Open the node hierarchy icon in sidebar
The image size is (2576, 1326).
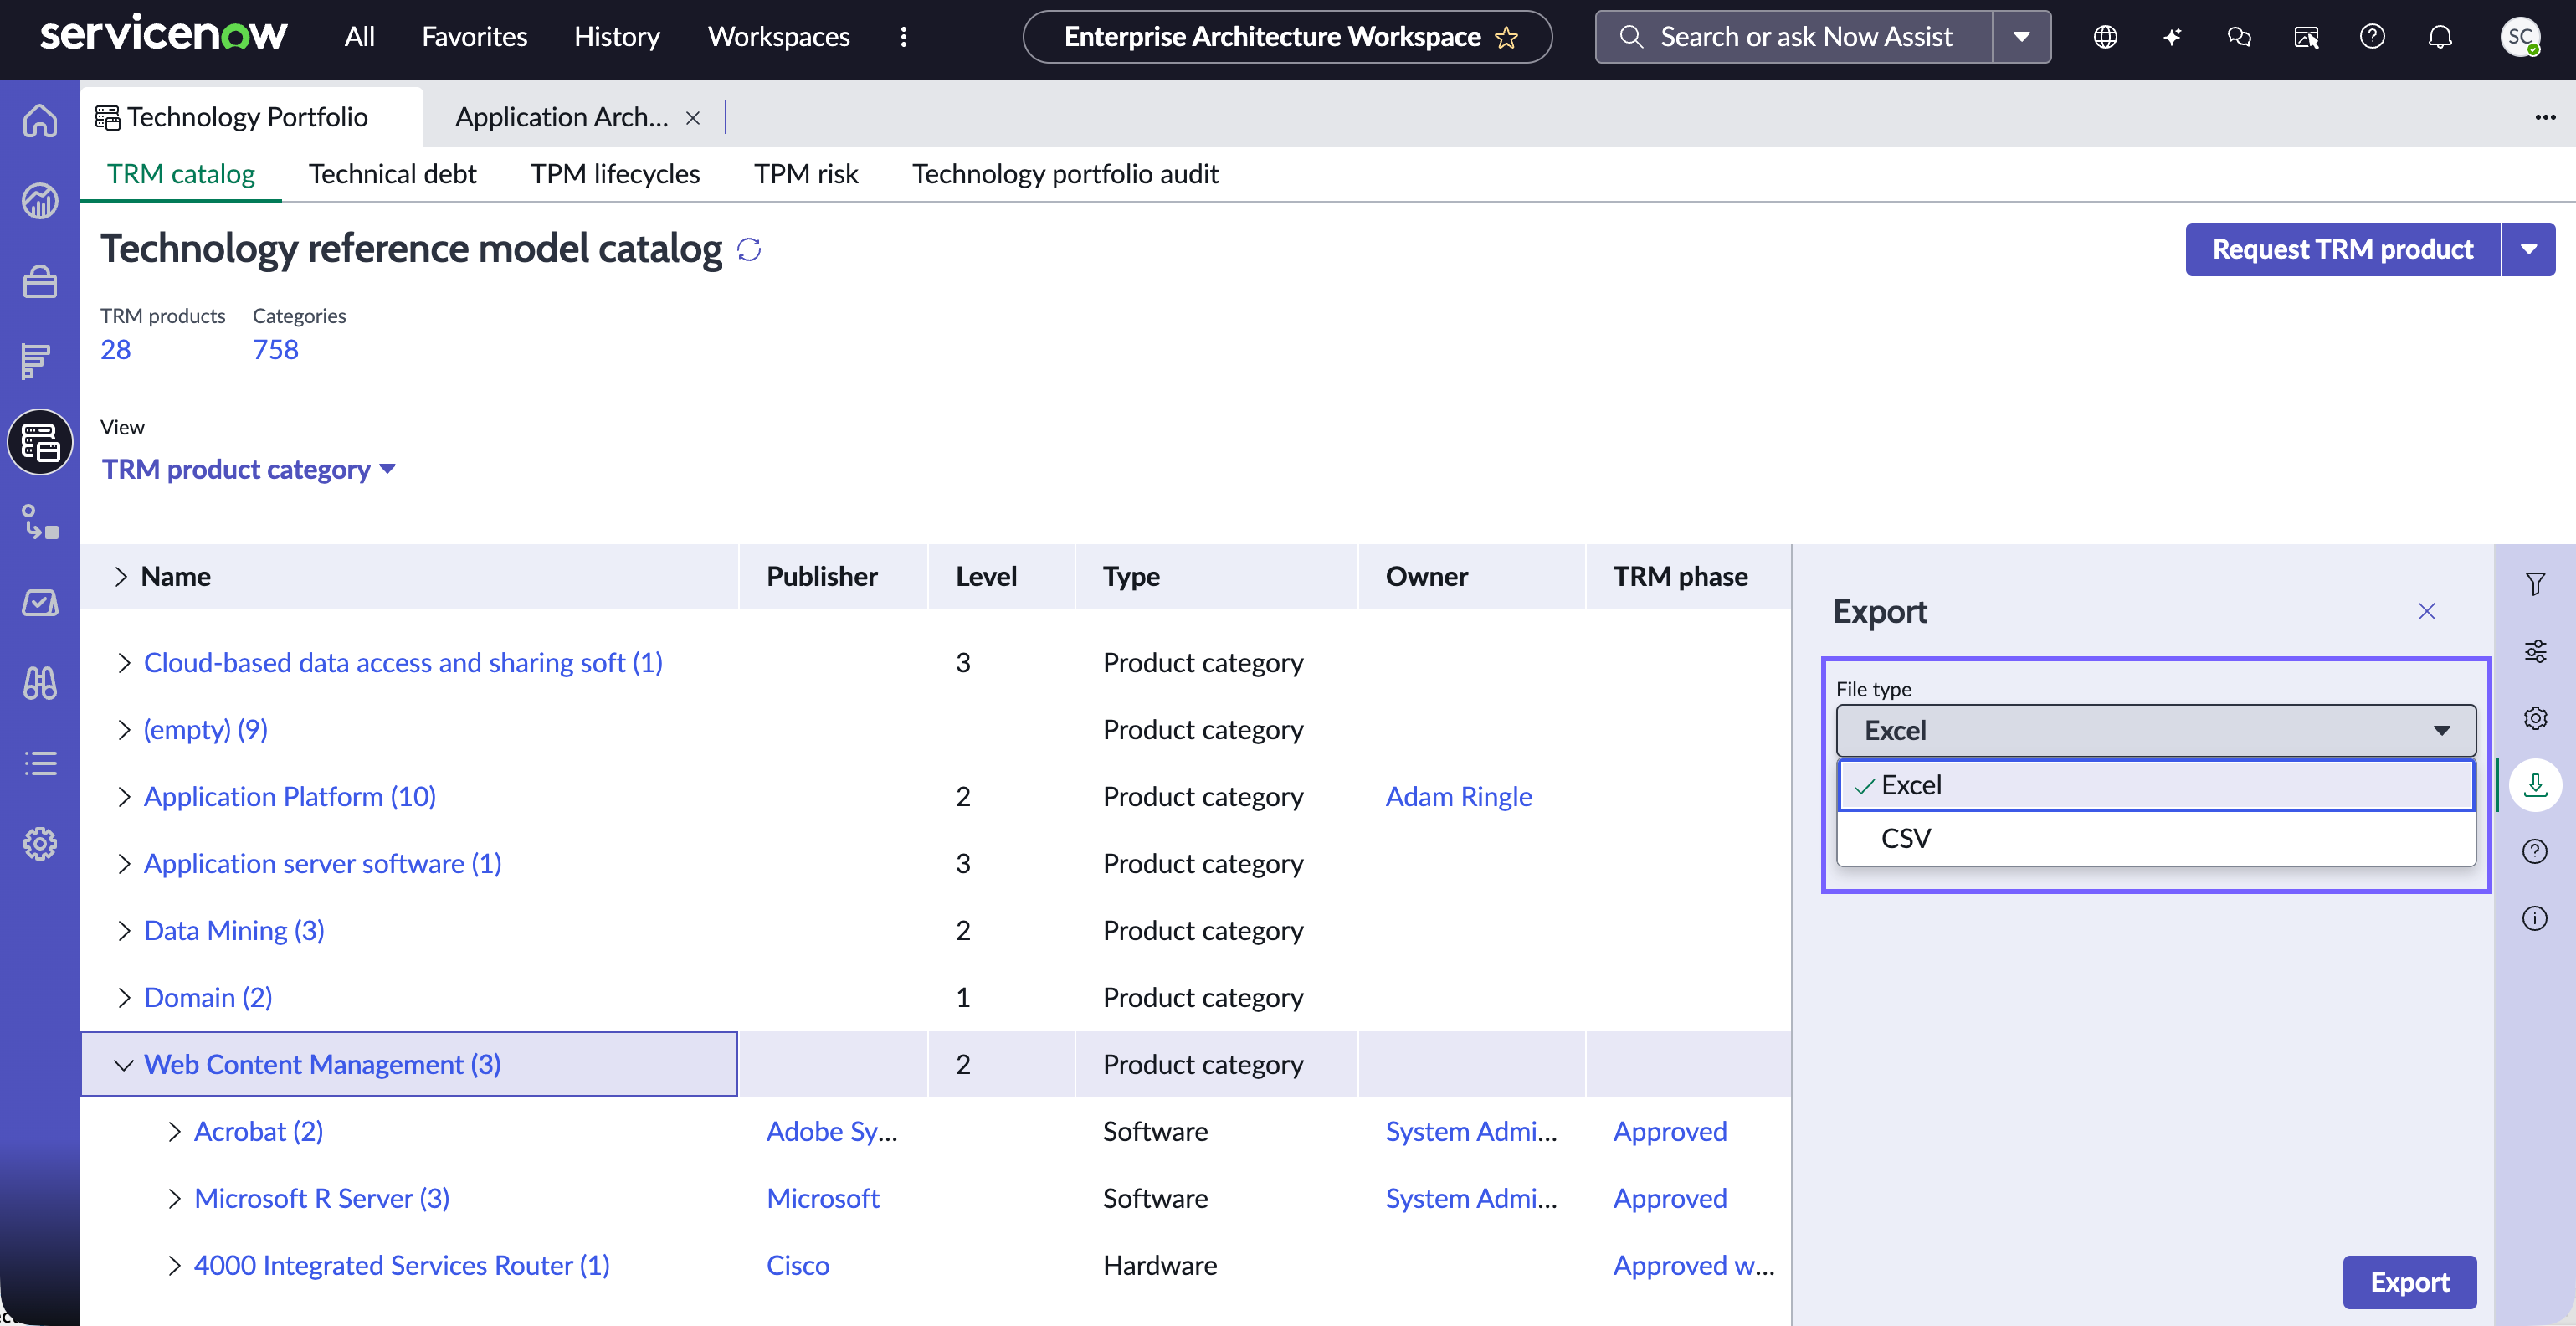40,522
